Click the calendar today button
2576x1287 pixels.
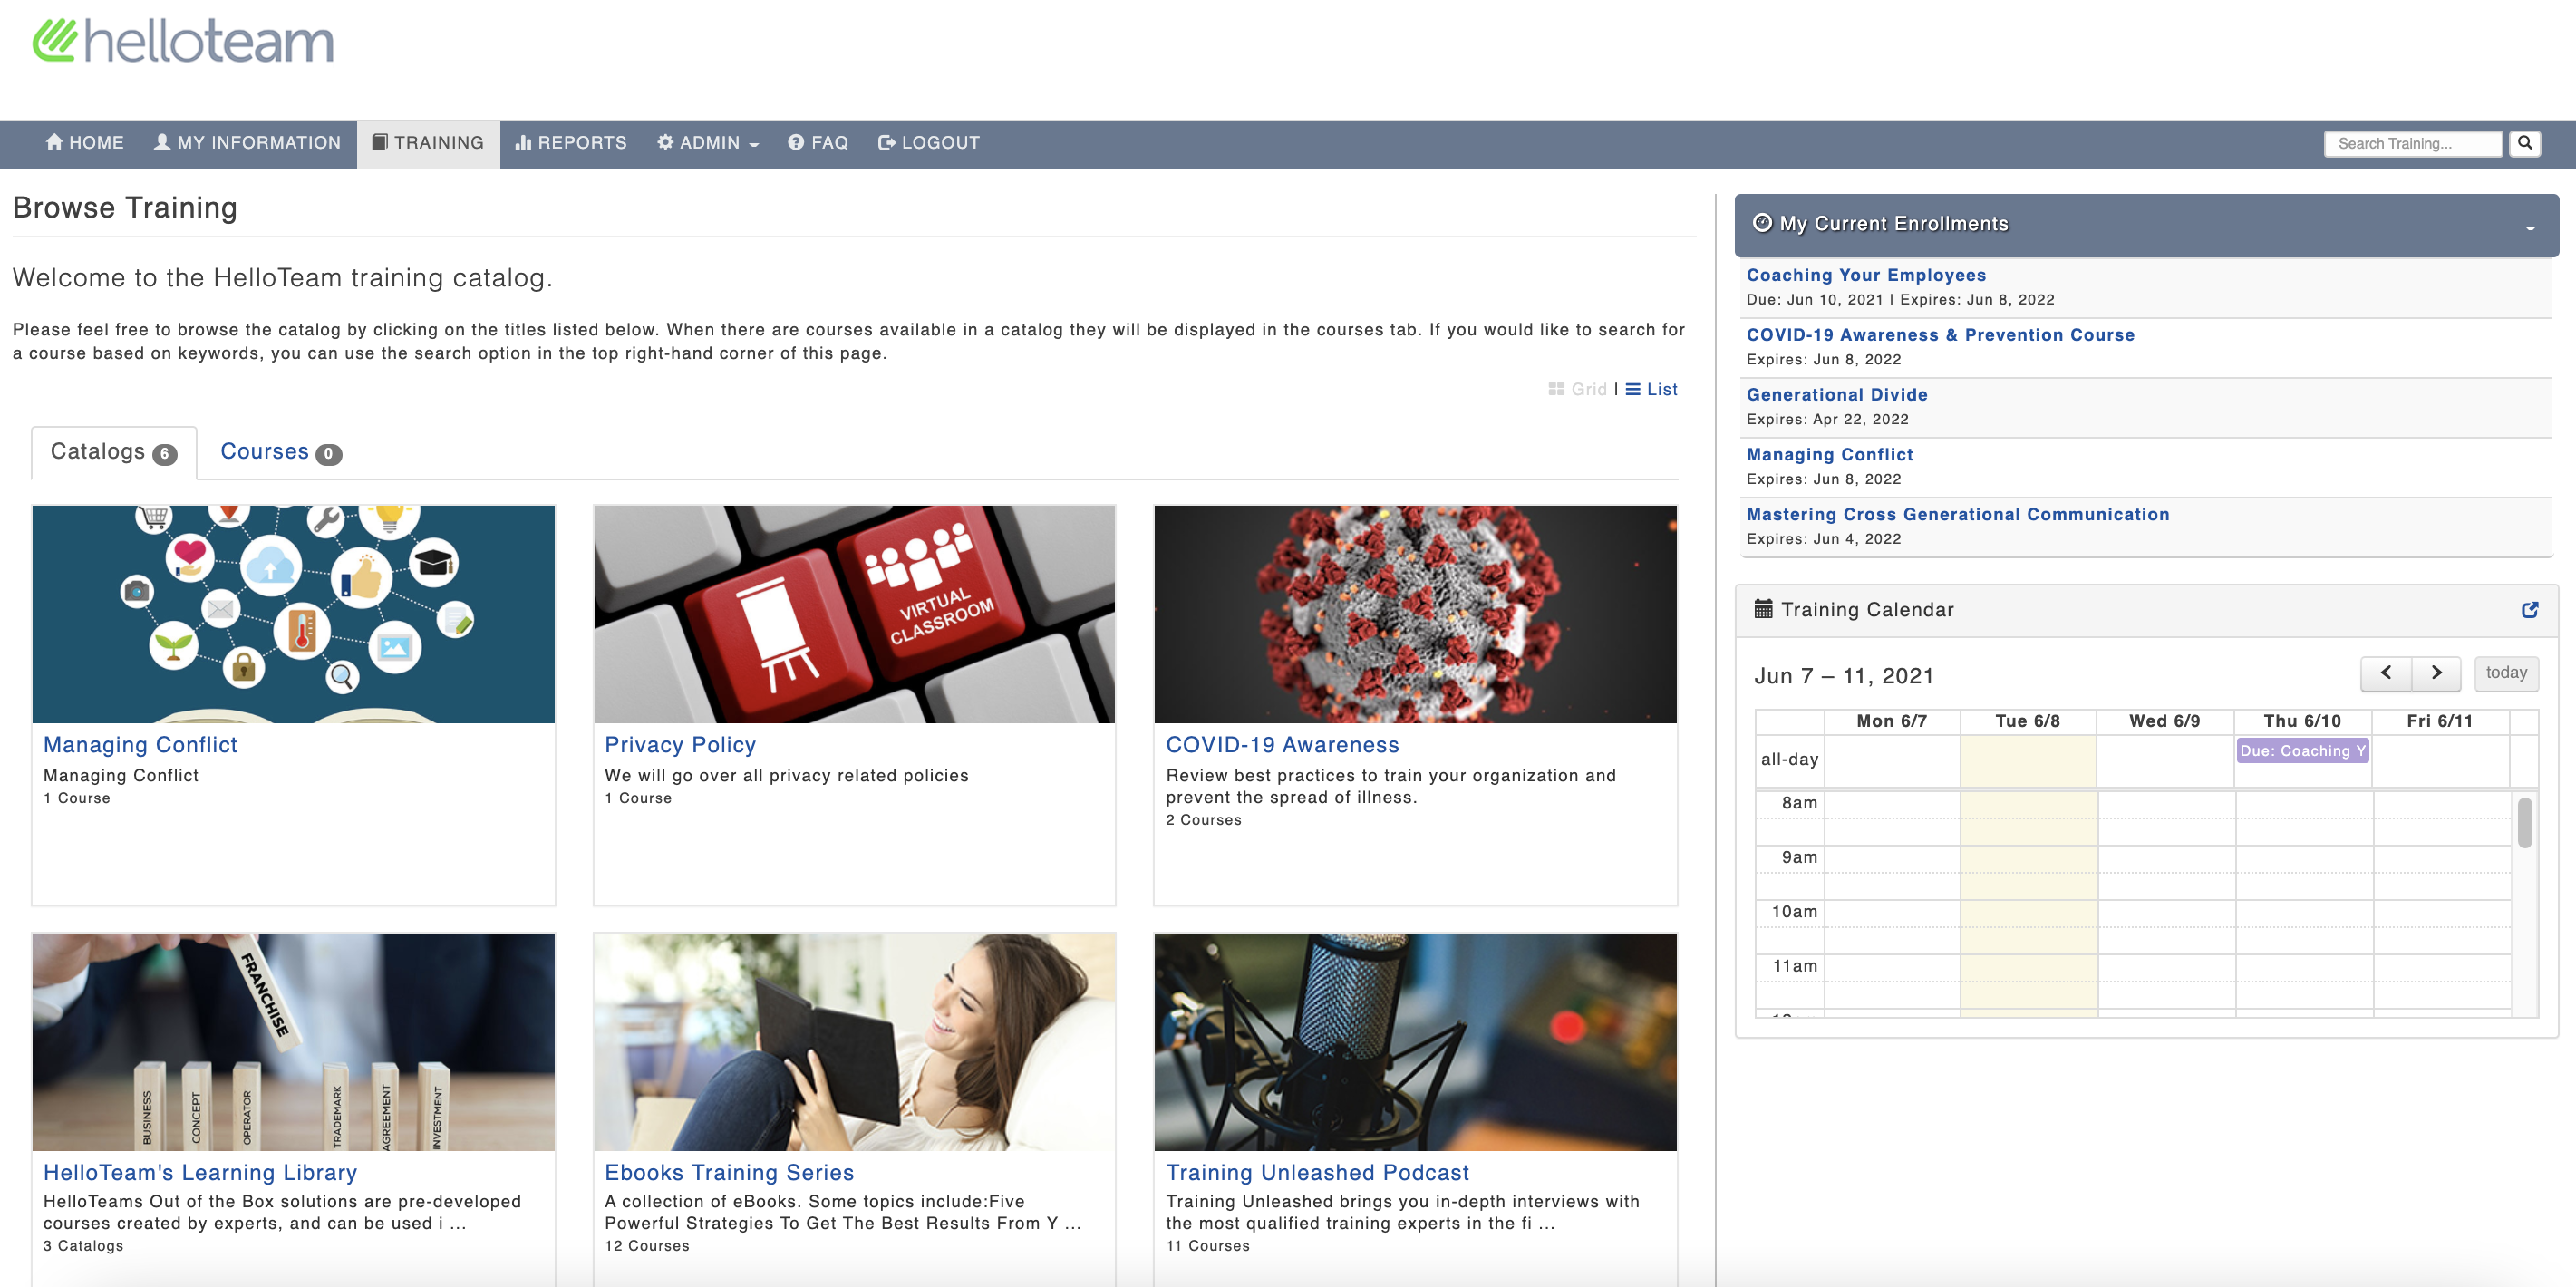pyautogui.click(x=2505, y=673)
